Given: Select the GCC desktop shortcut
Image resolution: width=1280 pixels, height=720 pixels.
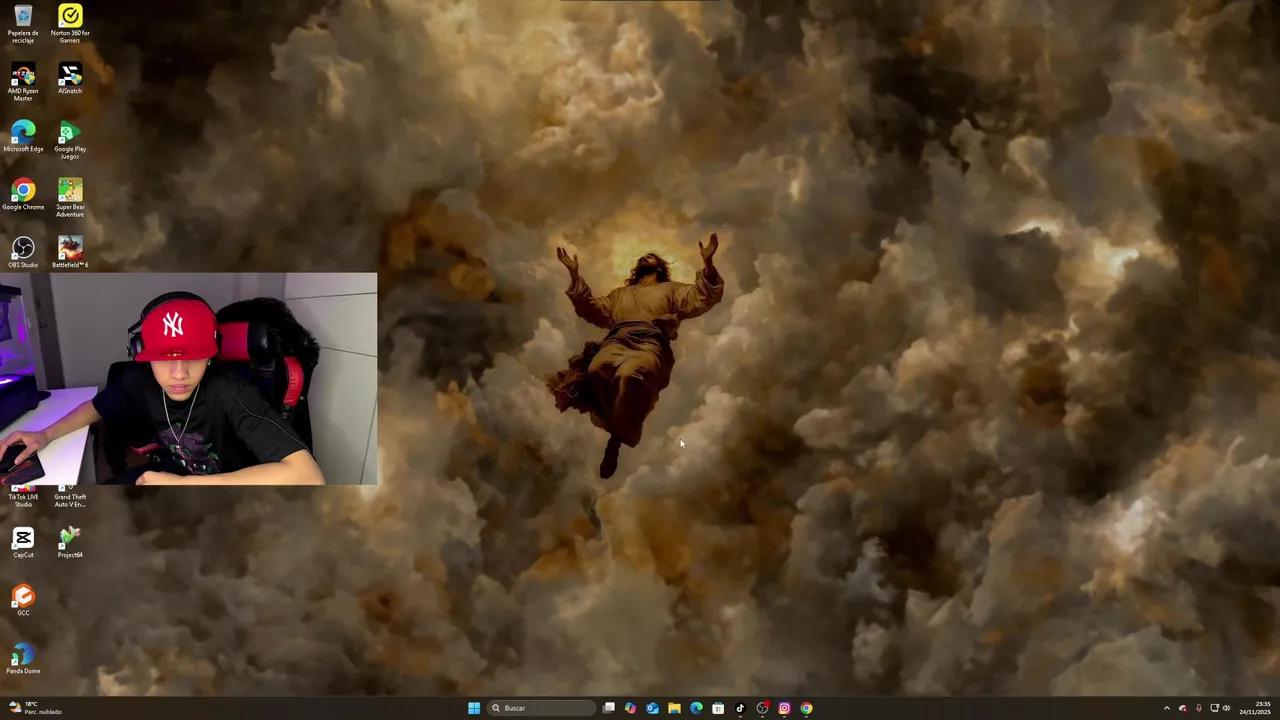Looking at the screenshot, I should click(23, 601).
